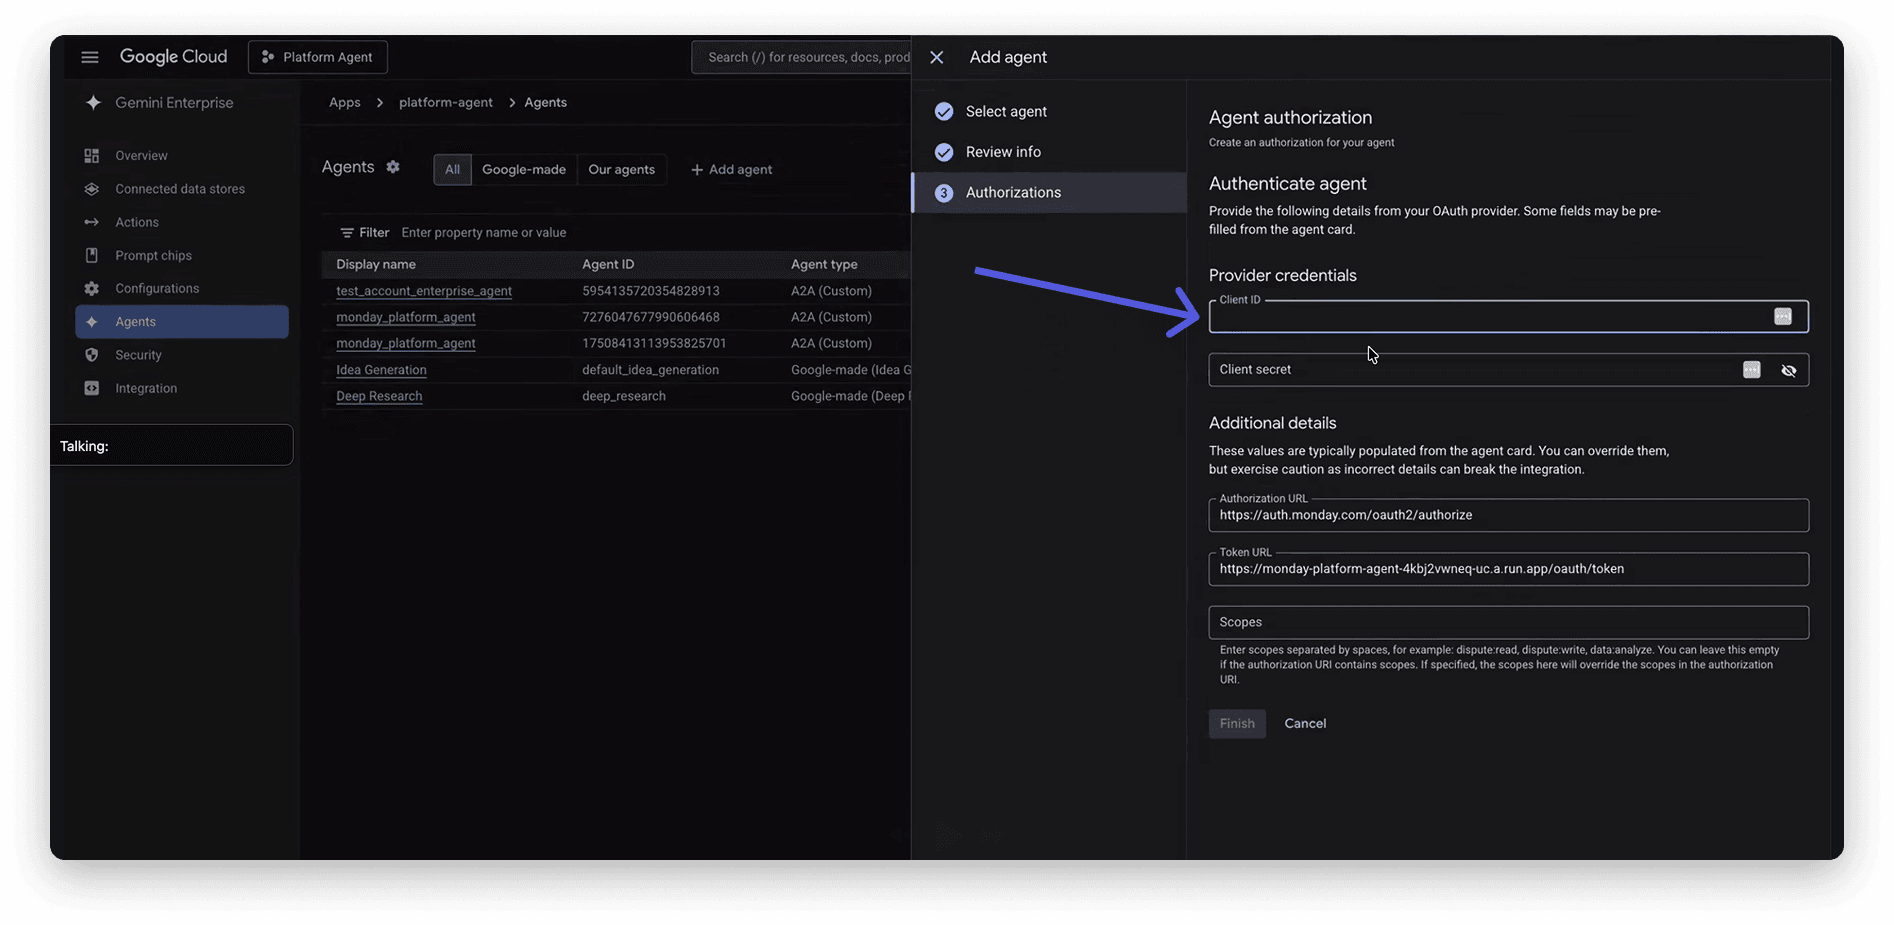Open platform-agent breadcrumb link

[x=446, y=102]
